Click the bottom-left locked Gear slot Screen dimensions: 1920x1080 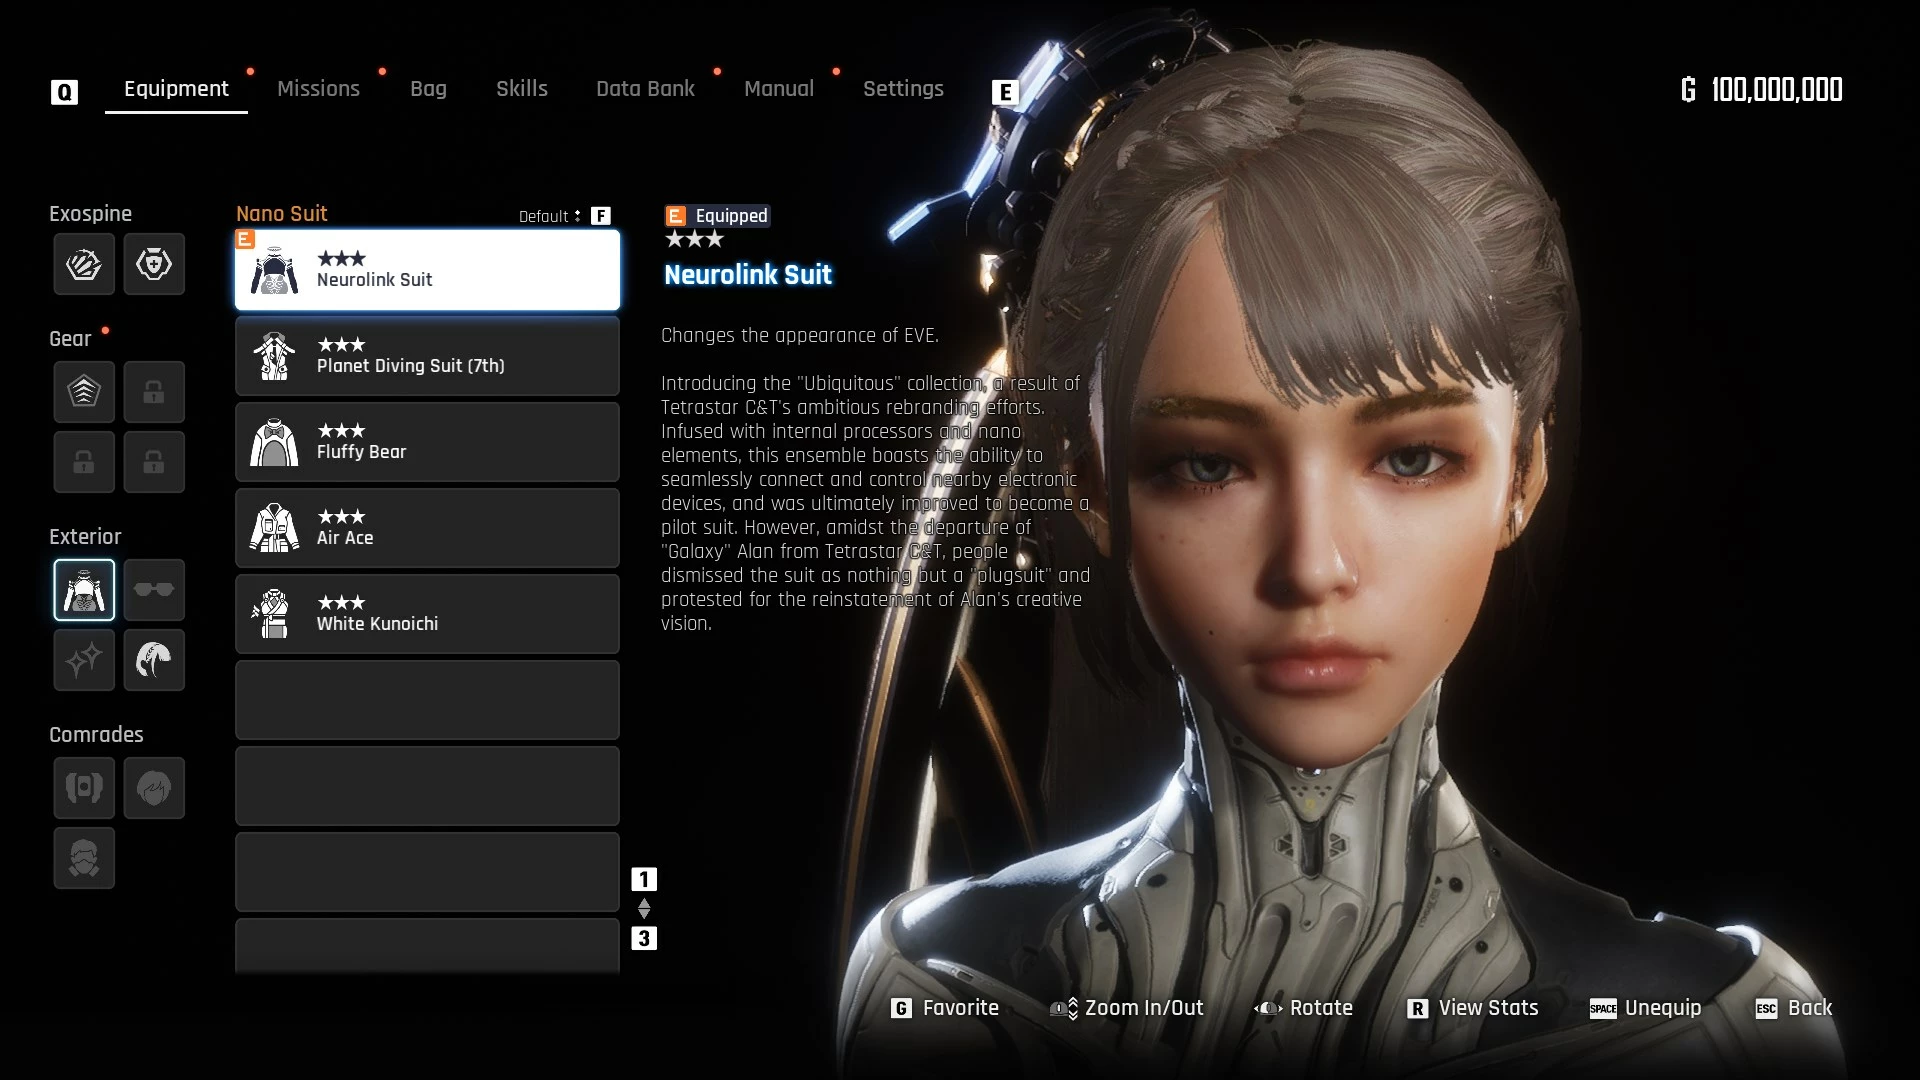(x=84, y=462)
